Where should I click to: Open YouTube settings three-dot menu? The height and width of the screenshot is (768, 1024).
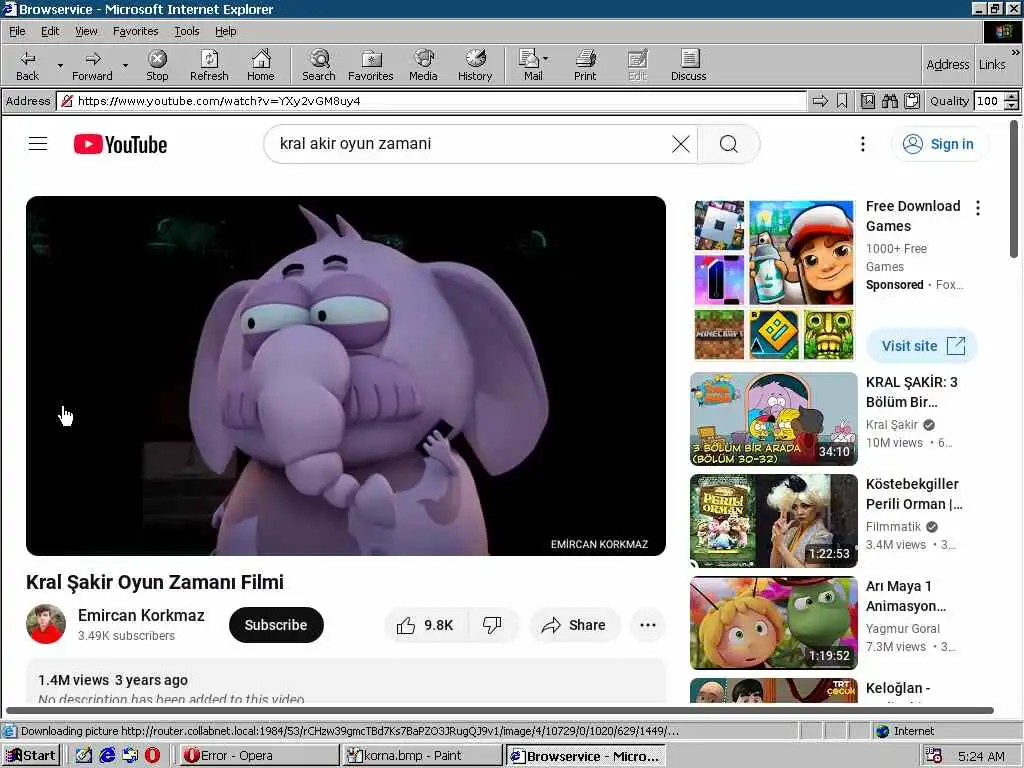tap(863, 144)
